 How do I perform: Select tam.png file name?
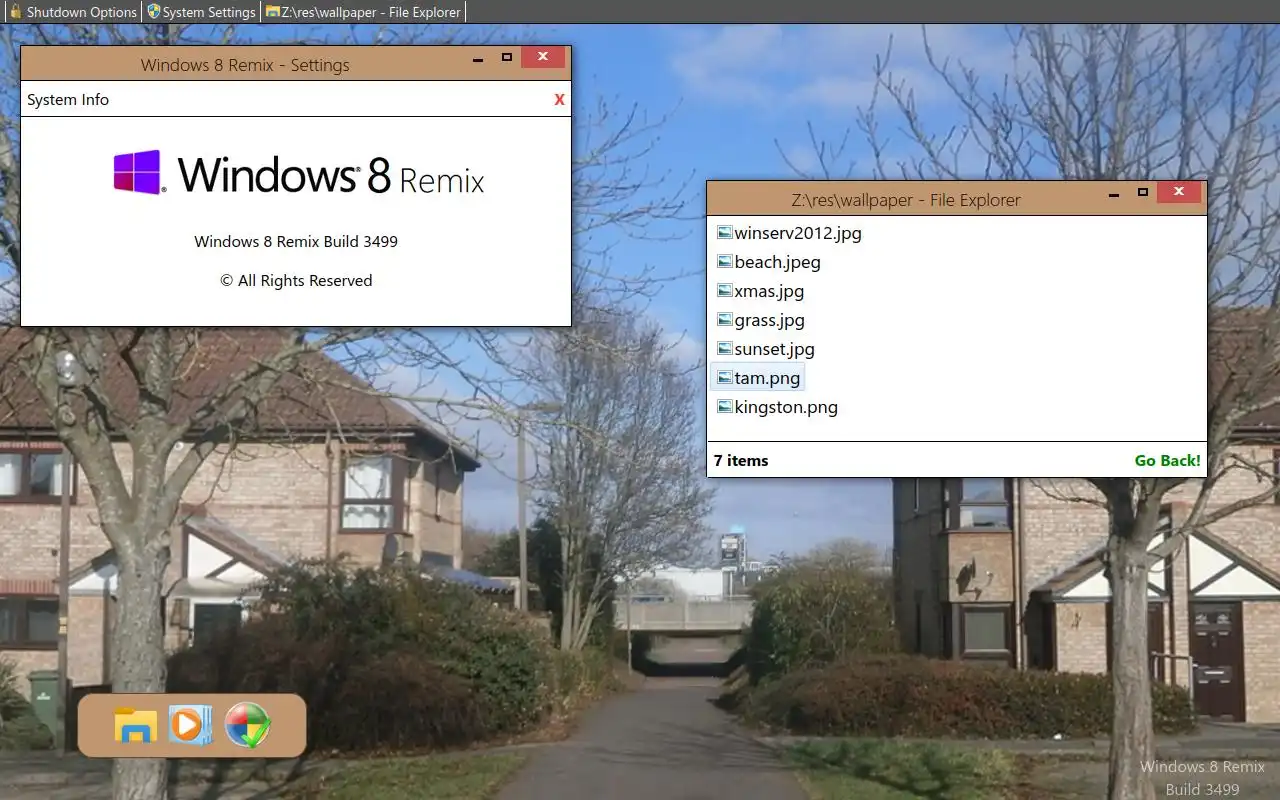coord(767,378)
